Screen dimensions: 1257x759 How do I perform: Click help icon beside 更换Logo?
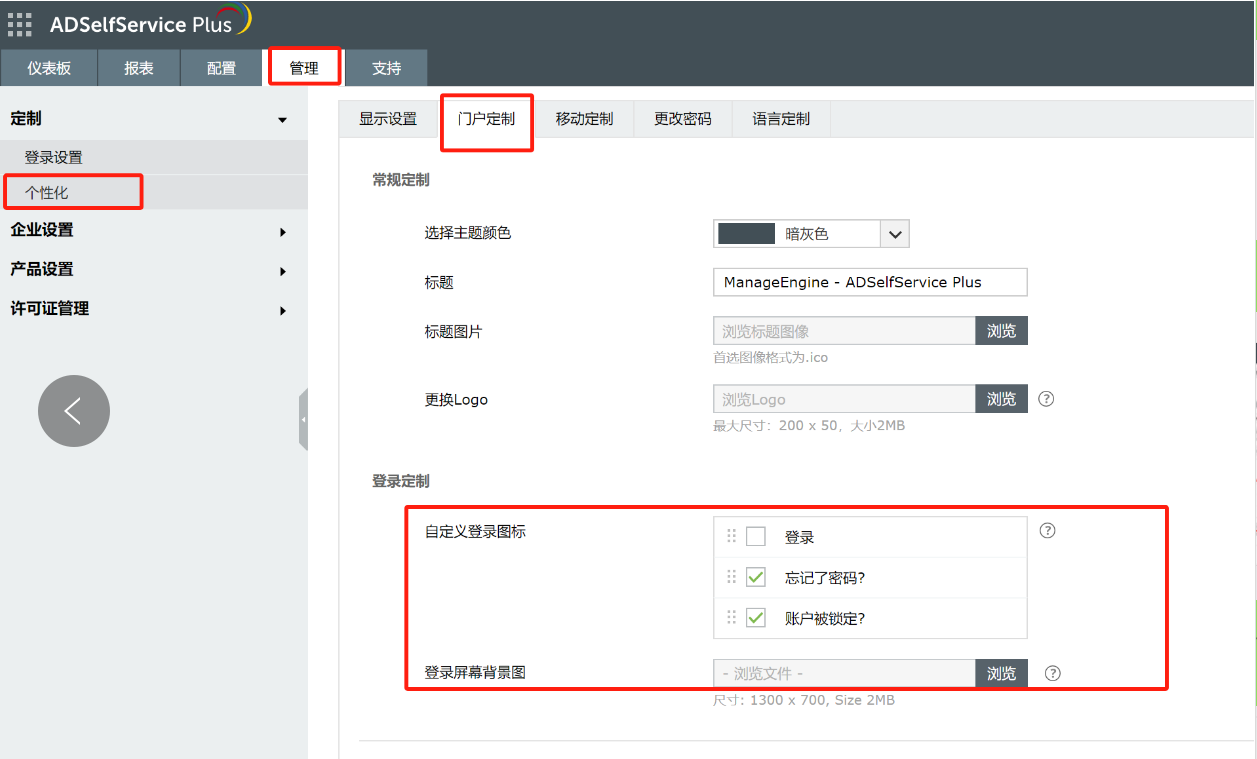tap(1046, 399)
